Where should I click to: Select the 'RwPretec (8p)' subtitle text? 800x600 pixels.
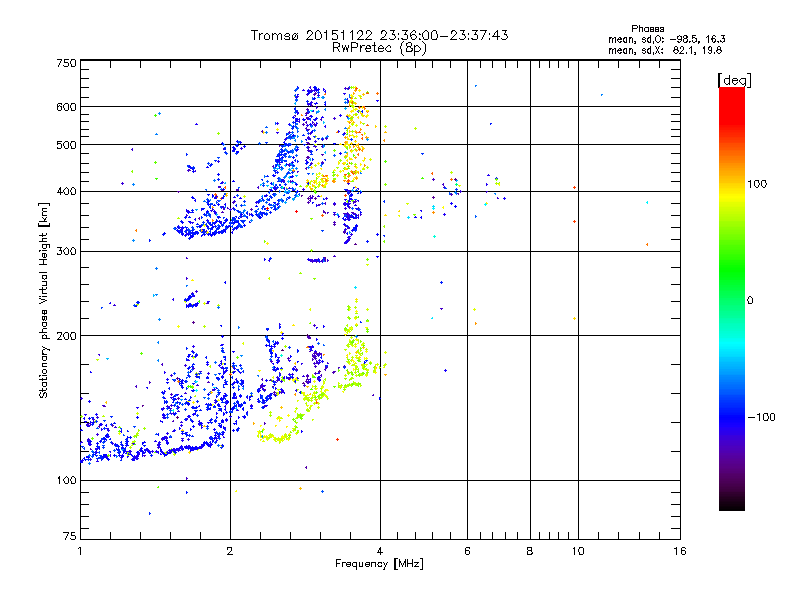click(x=379, y=48)
